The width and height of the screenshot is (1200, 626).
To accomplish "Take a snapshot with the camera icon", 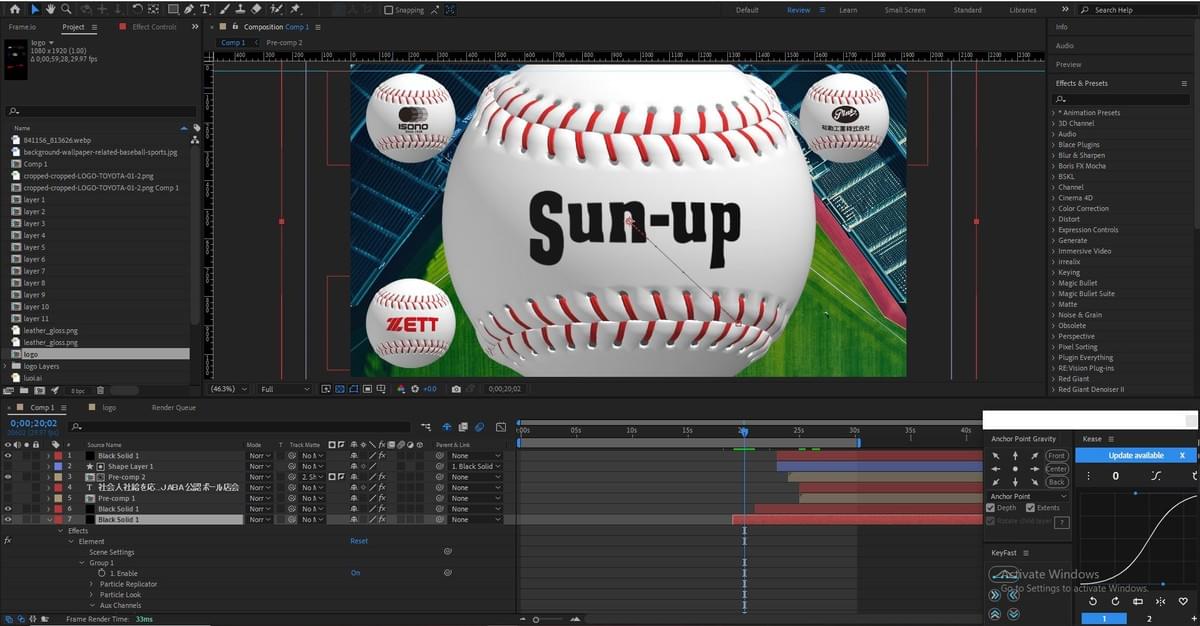I will click(456, 389).
